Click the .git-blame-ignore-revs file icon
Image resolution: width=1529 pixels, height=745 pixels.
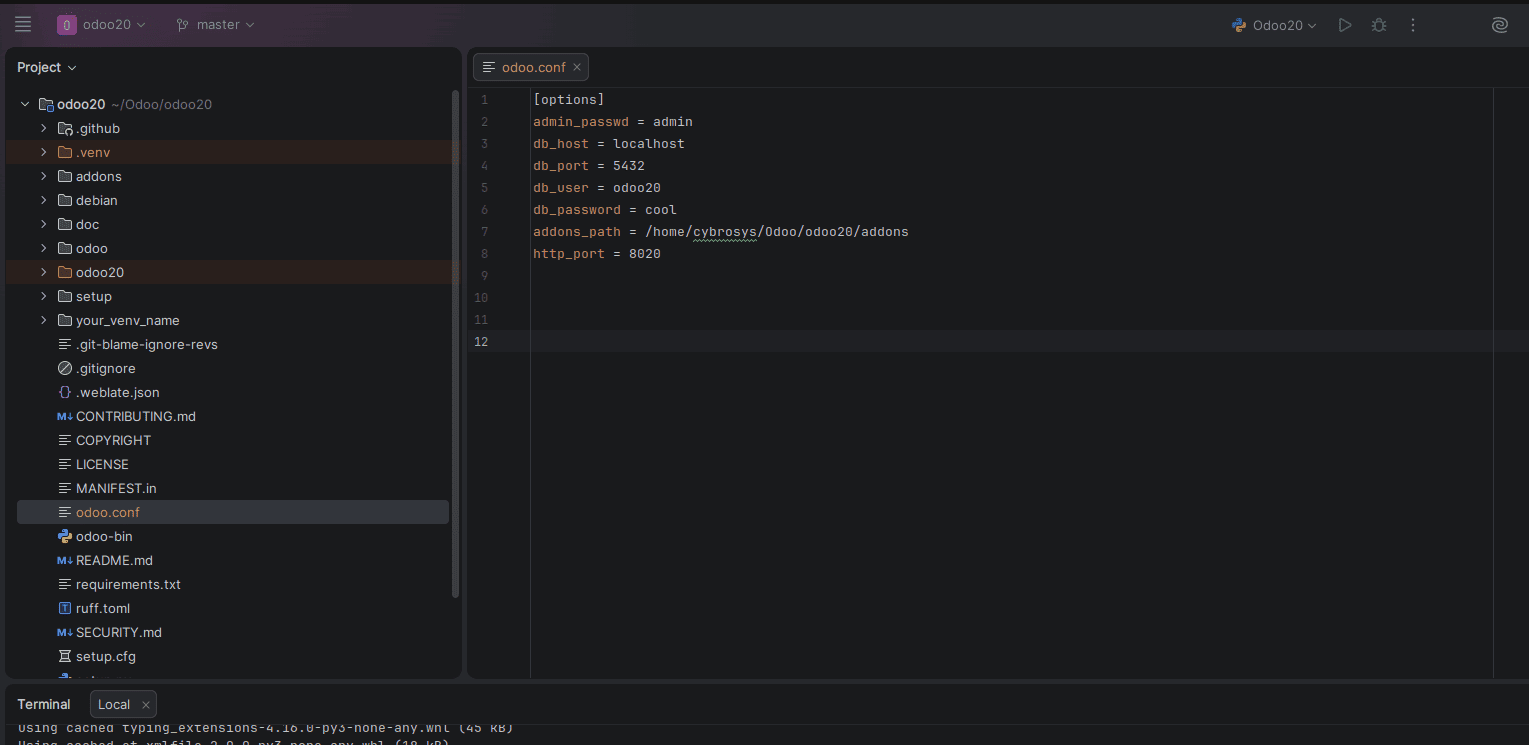[65, 344]
